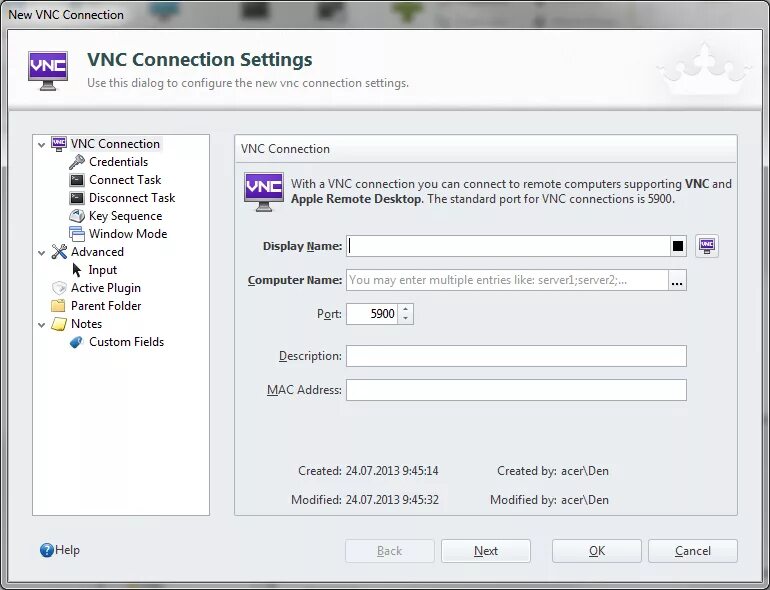Select the Input tree item
Screen dimensions: 770x590
[x=103, y=270]
